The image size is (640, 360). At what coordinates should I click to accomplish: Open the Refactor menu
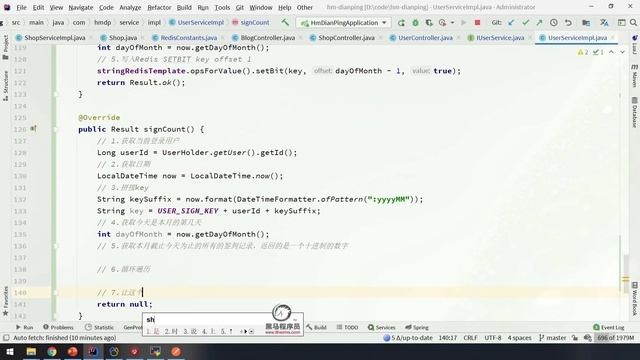pyautogui.click(x=159, y=7)
